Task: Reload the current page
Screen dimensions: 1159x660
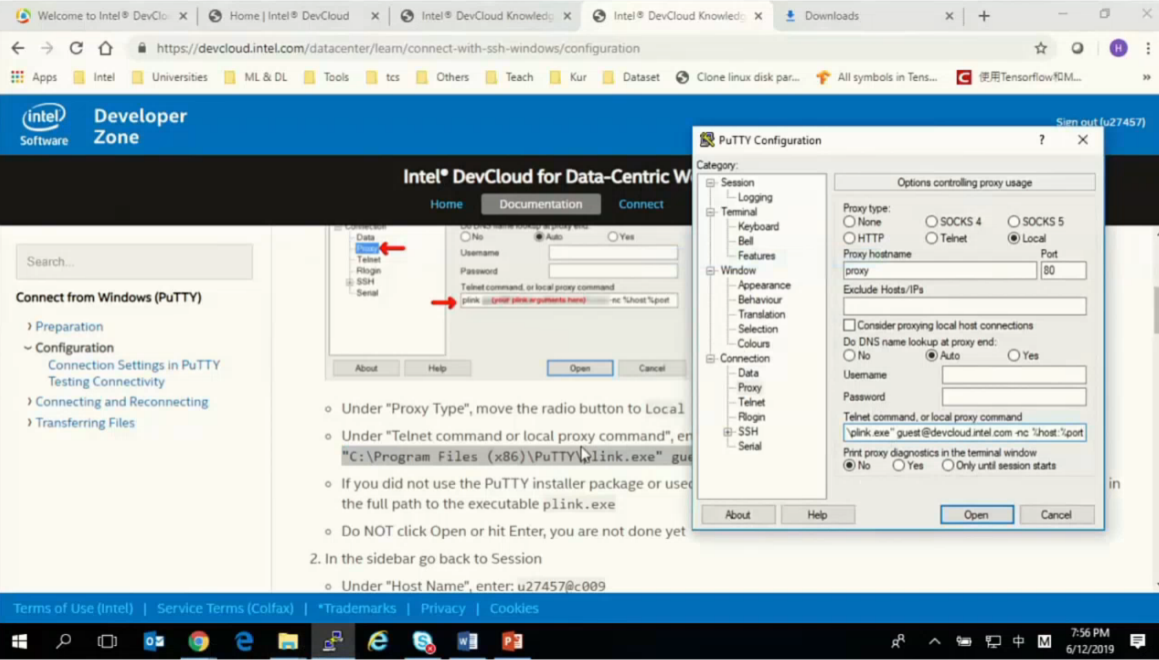Action: click(76, 48)
